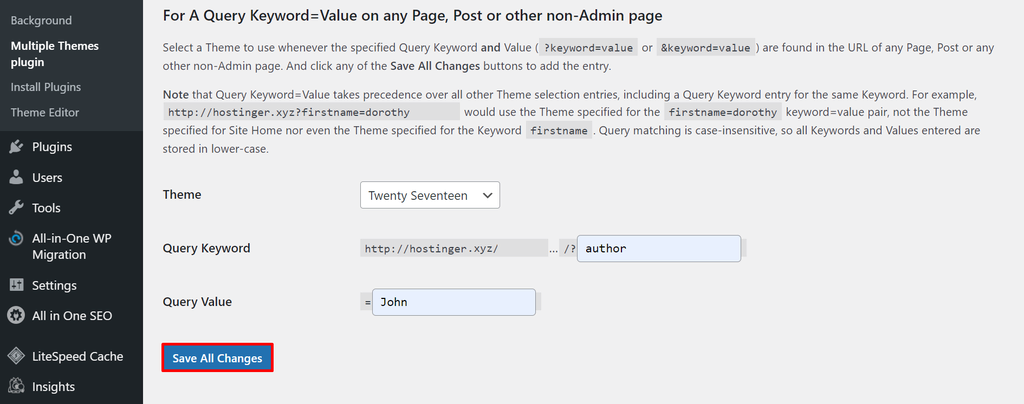This screenshot has width=1024, height=404.
Task: Click the Insights icon in sidebar
Action: coord(16,387)
